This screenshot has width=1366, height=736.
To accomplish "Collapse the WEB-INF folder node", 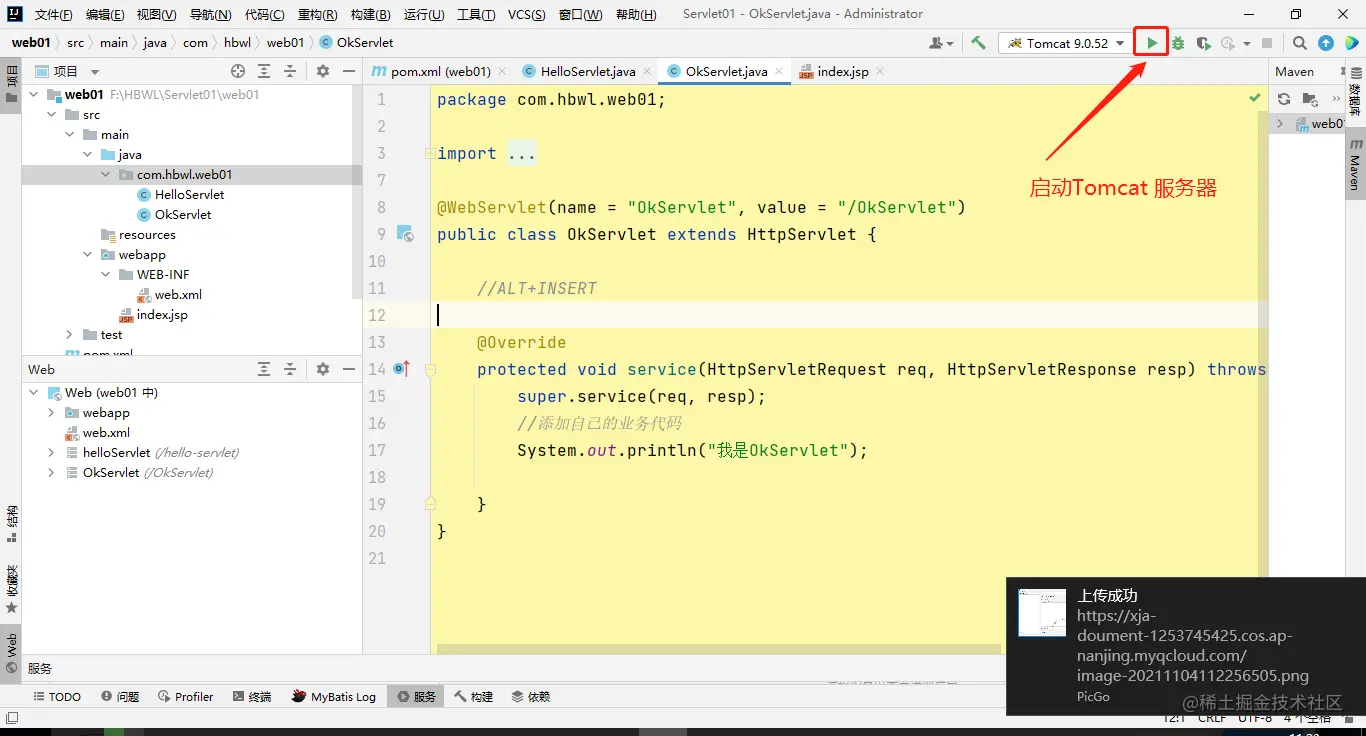I will click(x=106, y=274).
